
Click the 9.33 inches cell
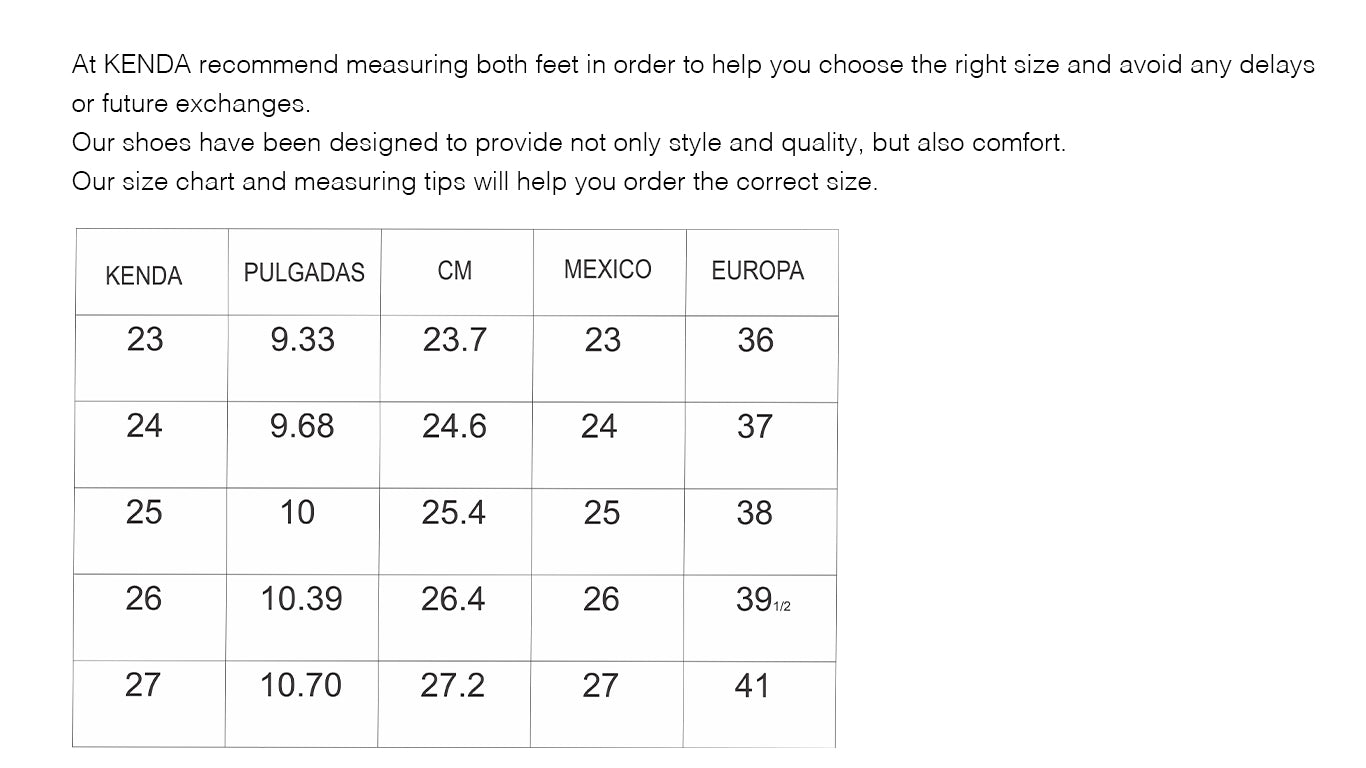[302, 340]
